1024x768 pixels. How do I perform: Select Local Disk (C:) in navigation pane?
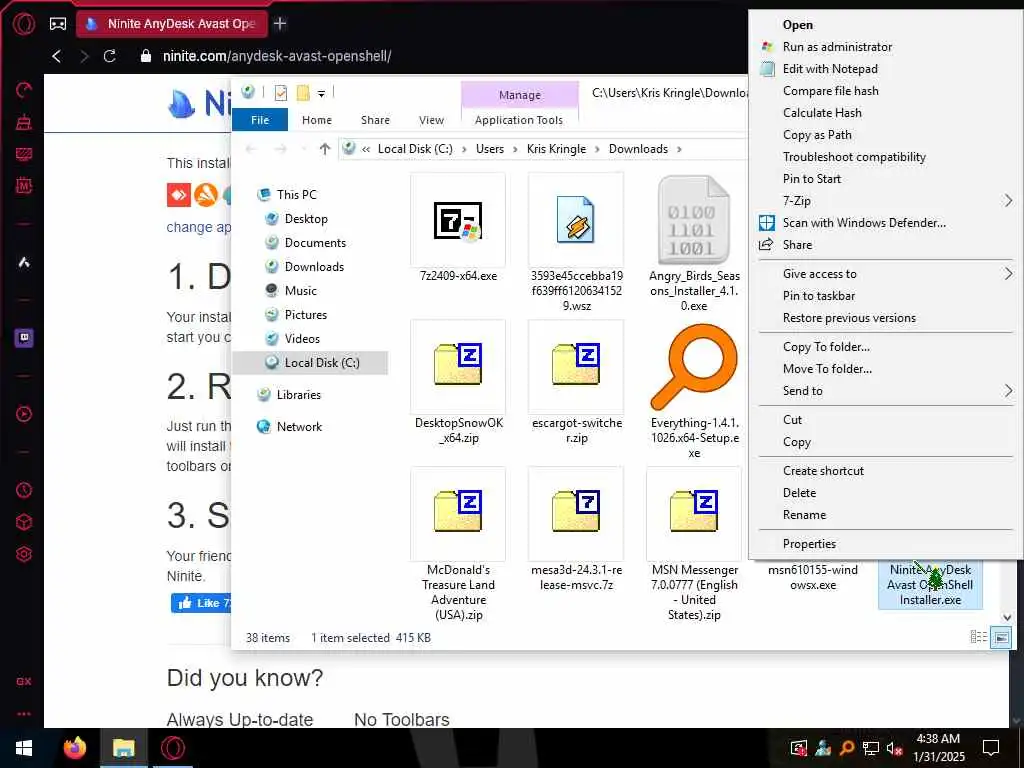(311, 362)
